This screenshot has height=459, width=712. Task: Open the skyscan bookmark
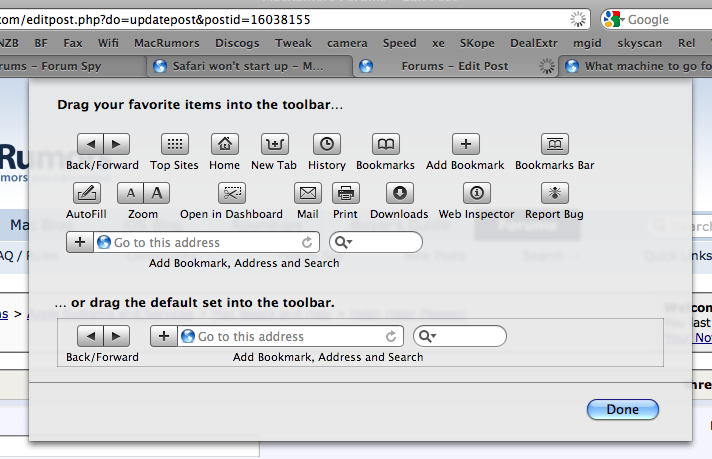[639, 43]
